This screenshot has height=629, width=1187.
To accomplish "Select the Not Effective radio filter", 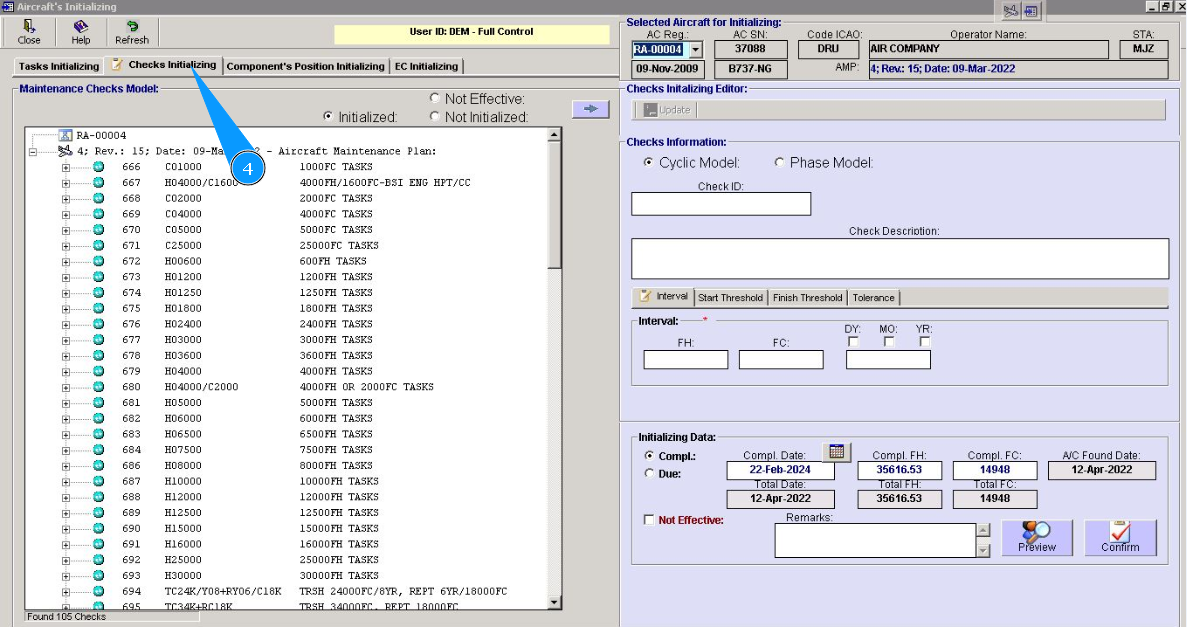I will click(x=434, y=99).
